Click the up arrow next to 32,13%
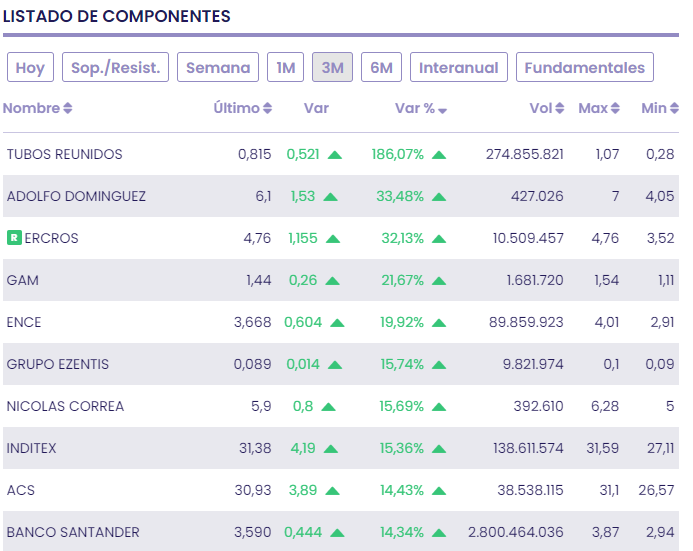This screenshot has height=551, width=693. pyautogui.click(x=439, y=239)
